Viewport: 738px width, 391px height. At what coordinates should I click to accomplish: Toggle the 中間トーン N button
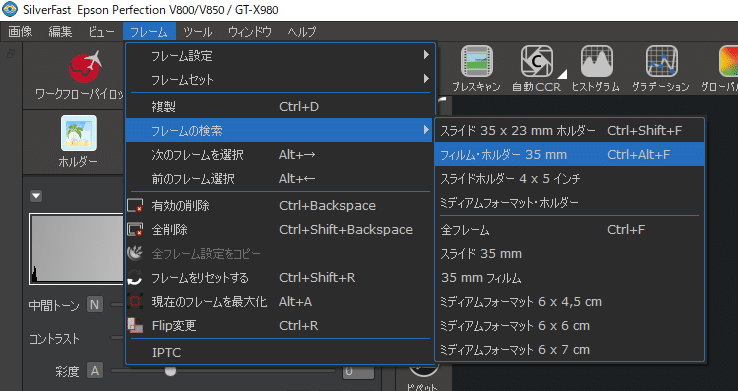[95, 304]
